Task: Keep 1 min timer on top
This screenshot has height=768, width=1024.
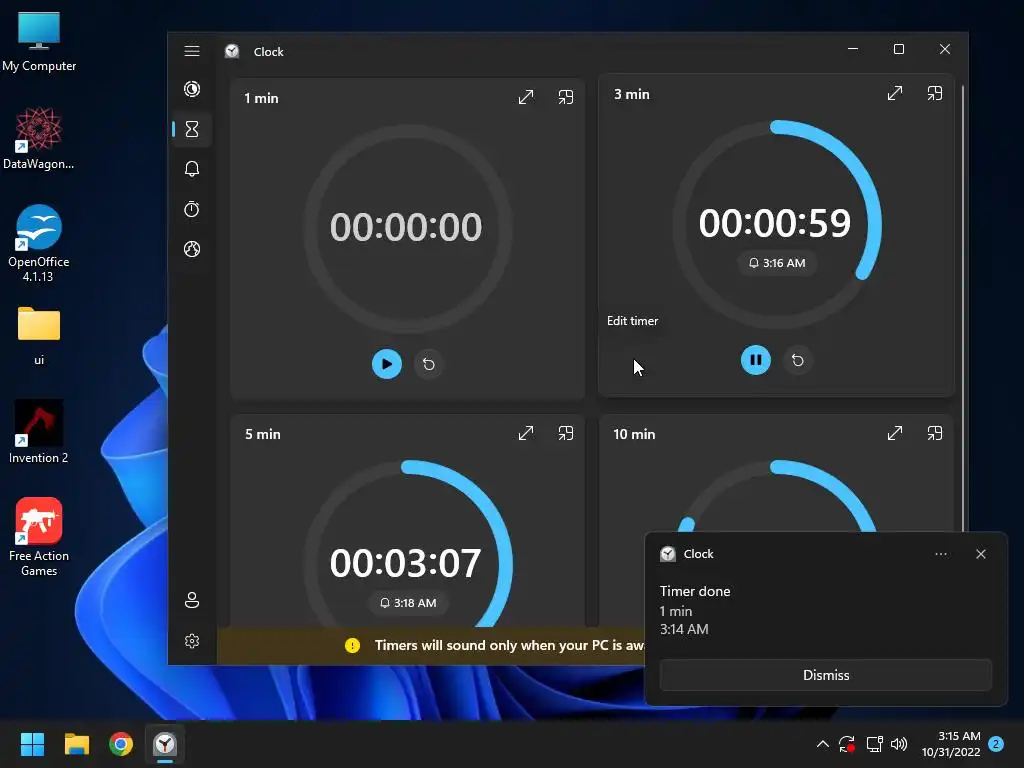Action: click(x=566, y=97)
